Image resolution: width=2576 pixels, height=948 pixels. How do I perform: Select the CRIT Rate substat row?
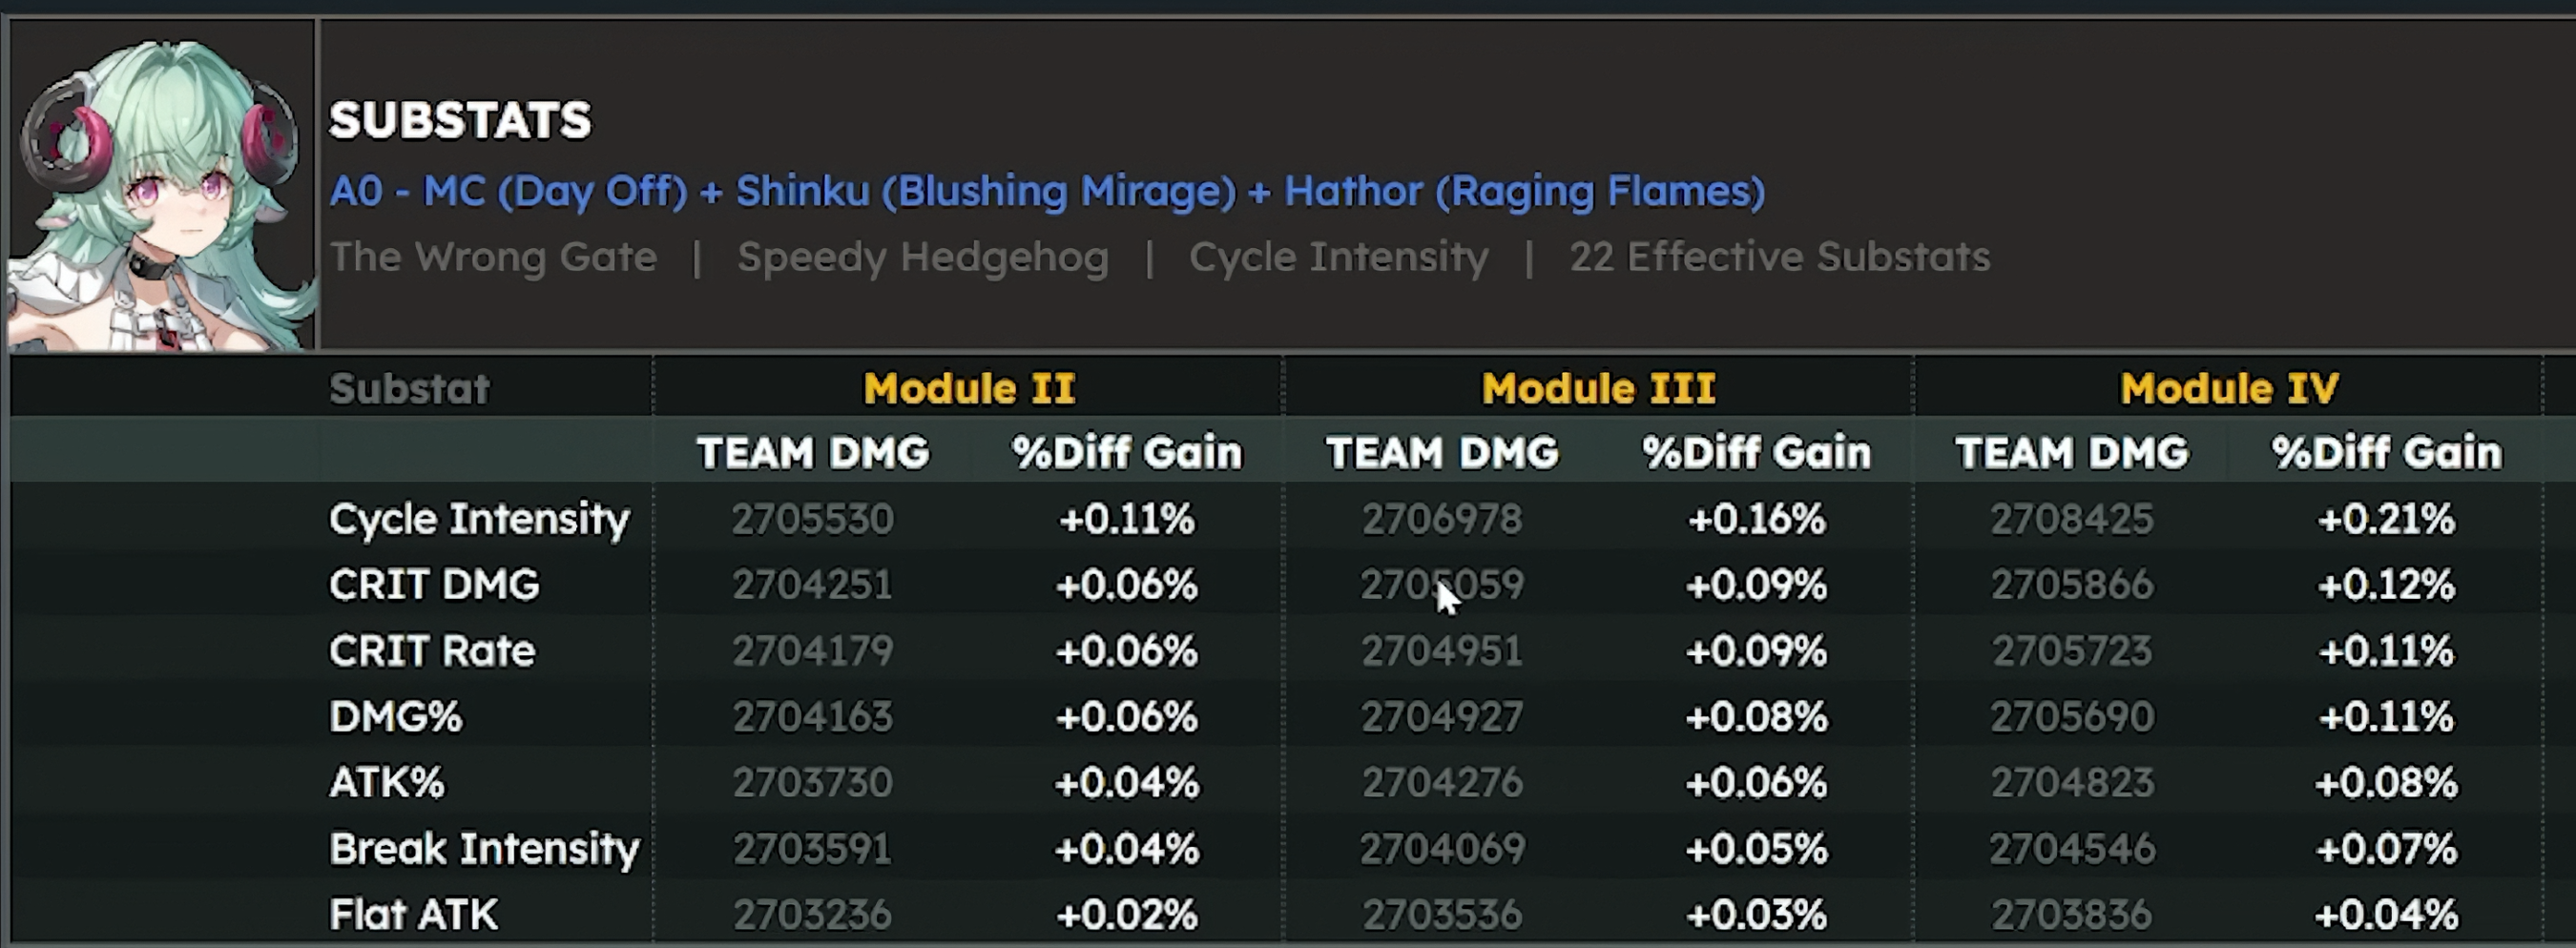coord(1277,650)
